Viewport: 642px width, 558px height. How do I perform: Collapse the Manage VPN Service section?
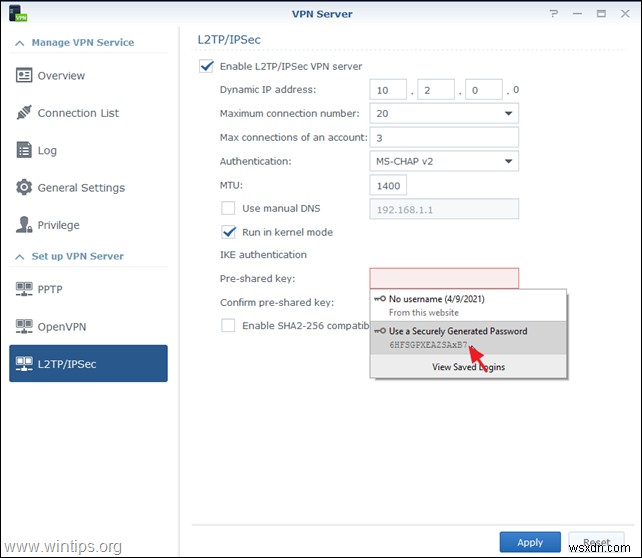pos(19,43)
